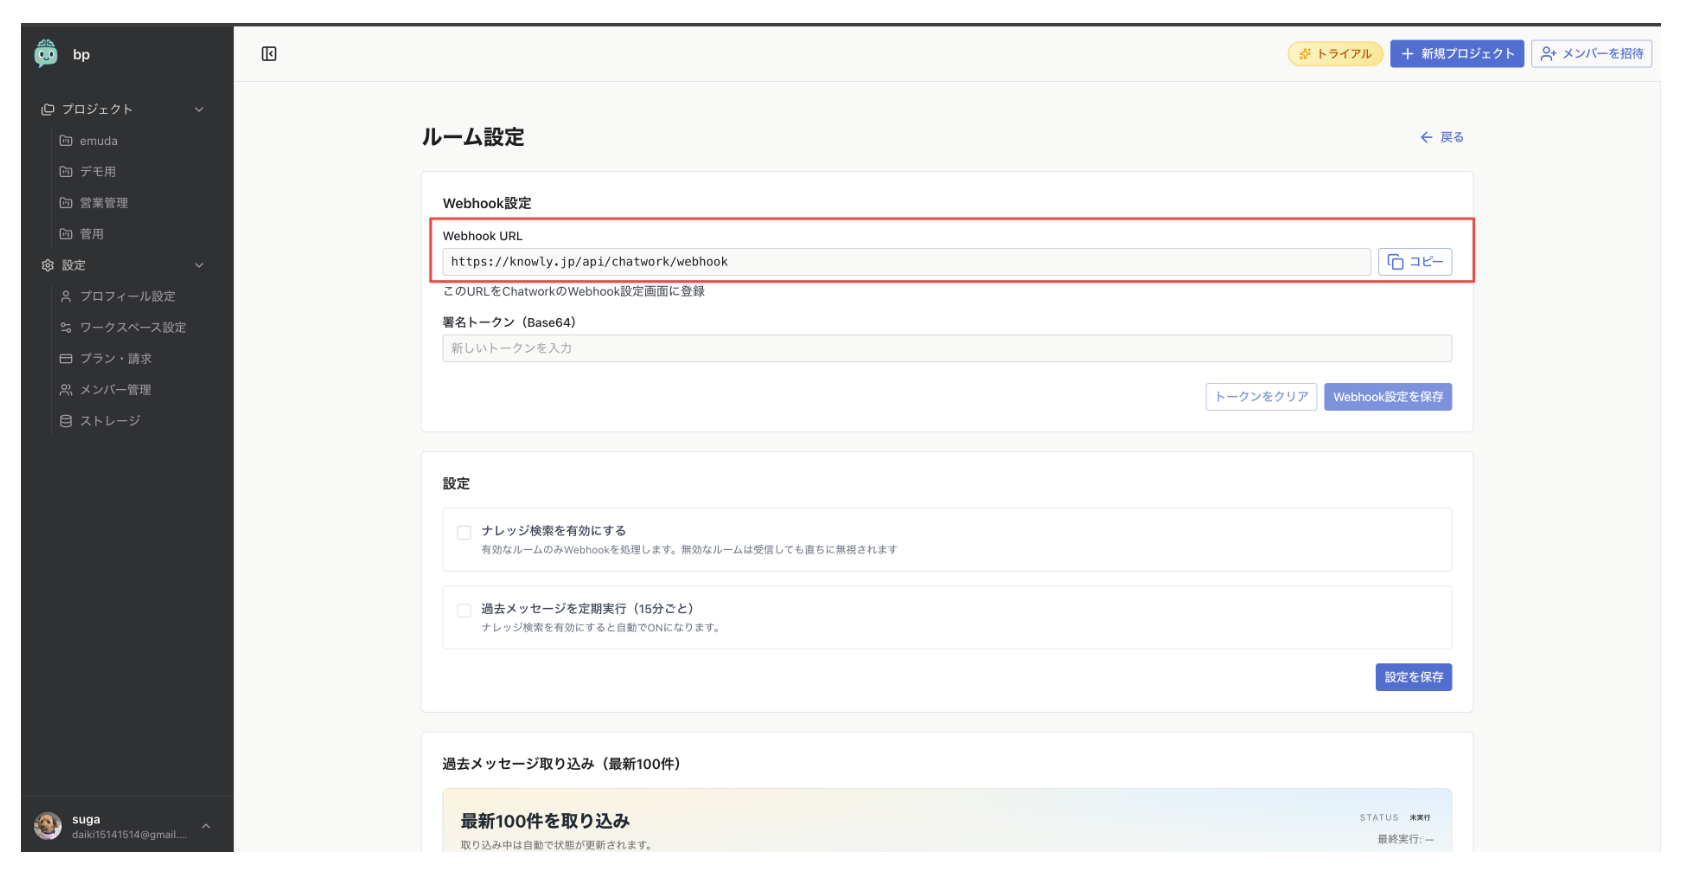Click Webhook設定を保存 button

pyautogui.click(x=1388, y=397)
